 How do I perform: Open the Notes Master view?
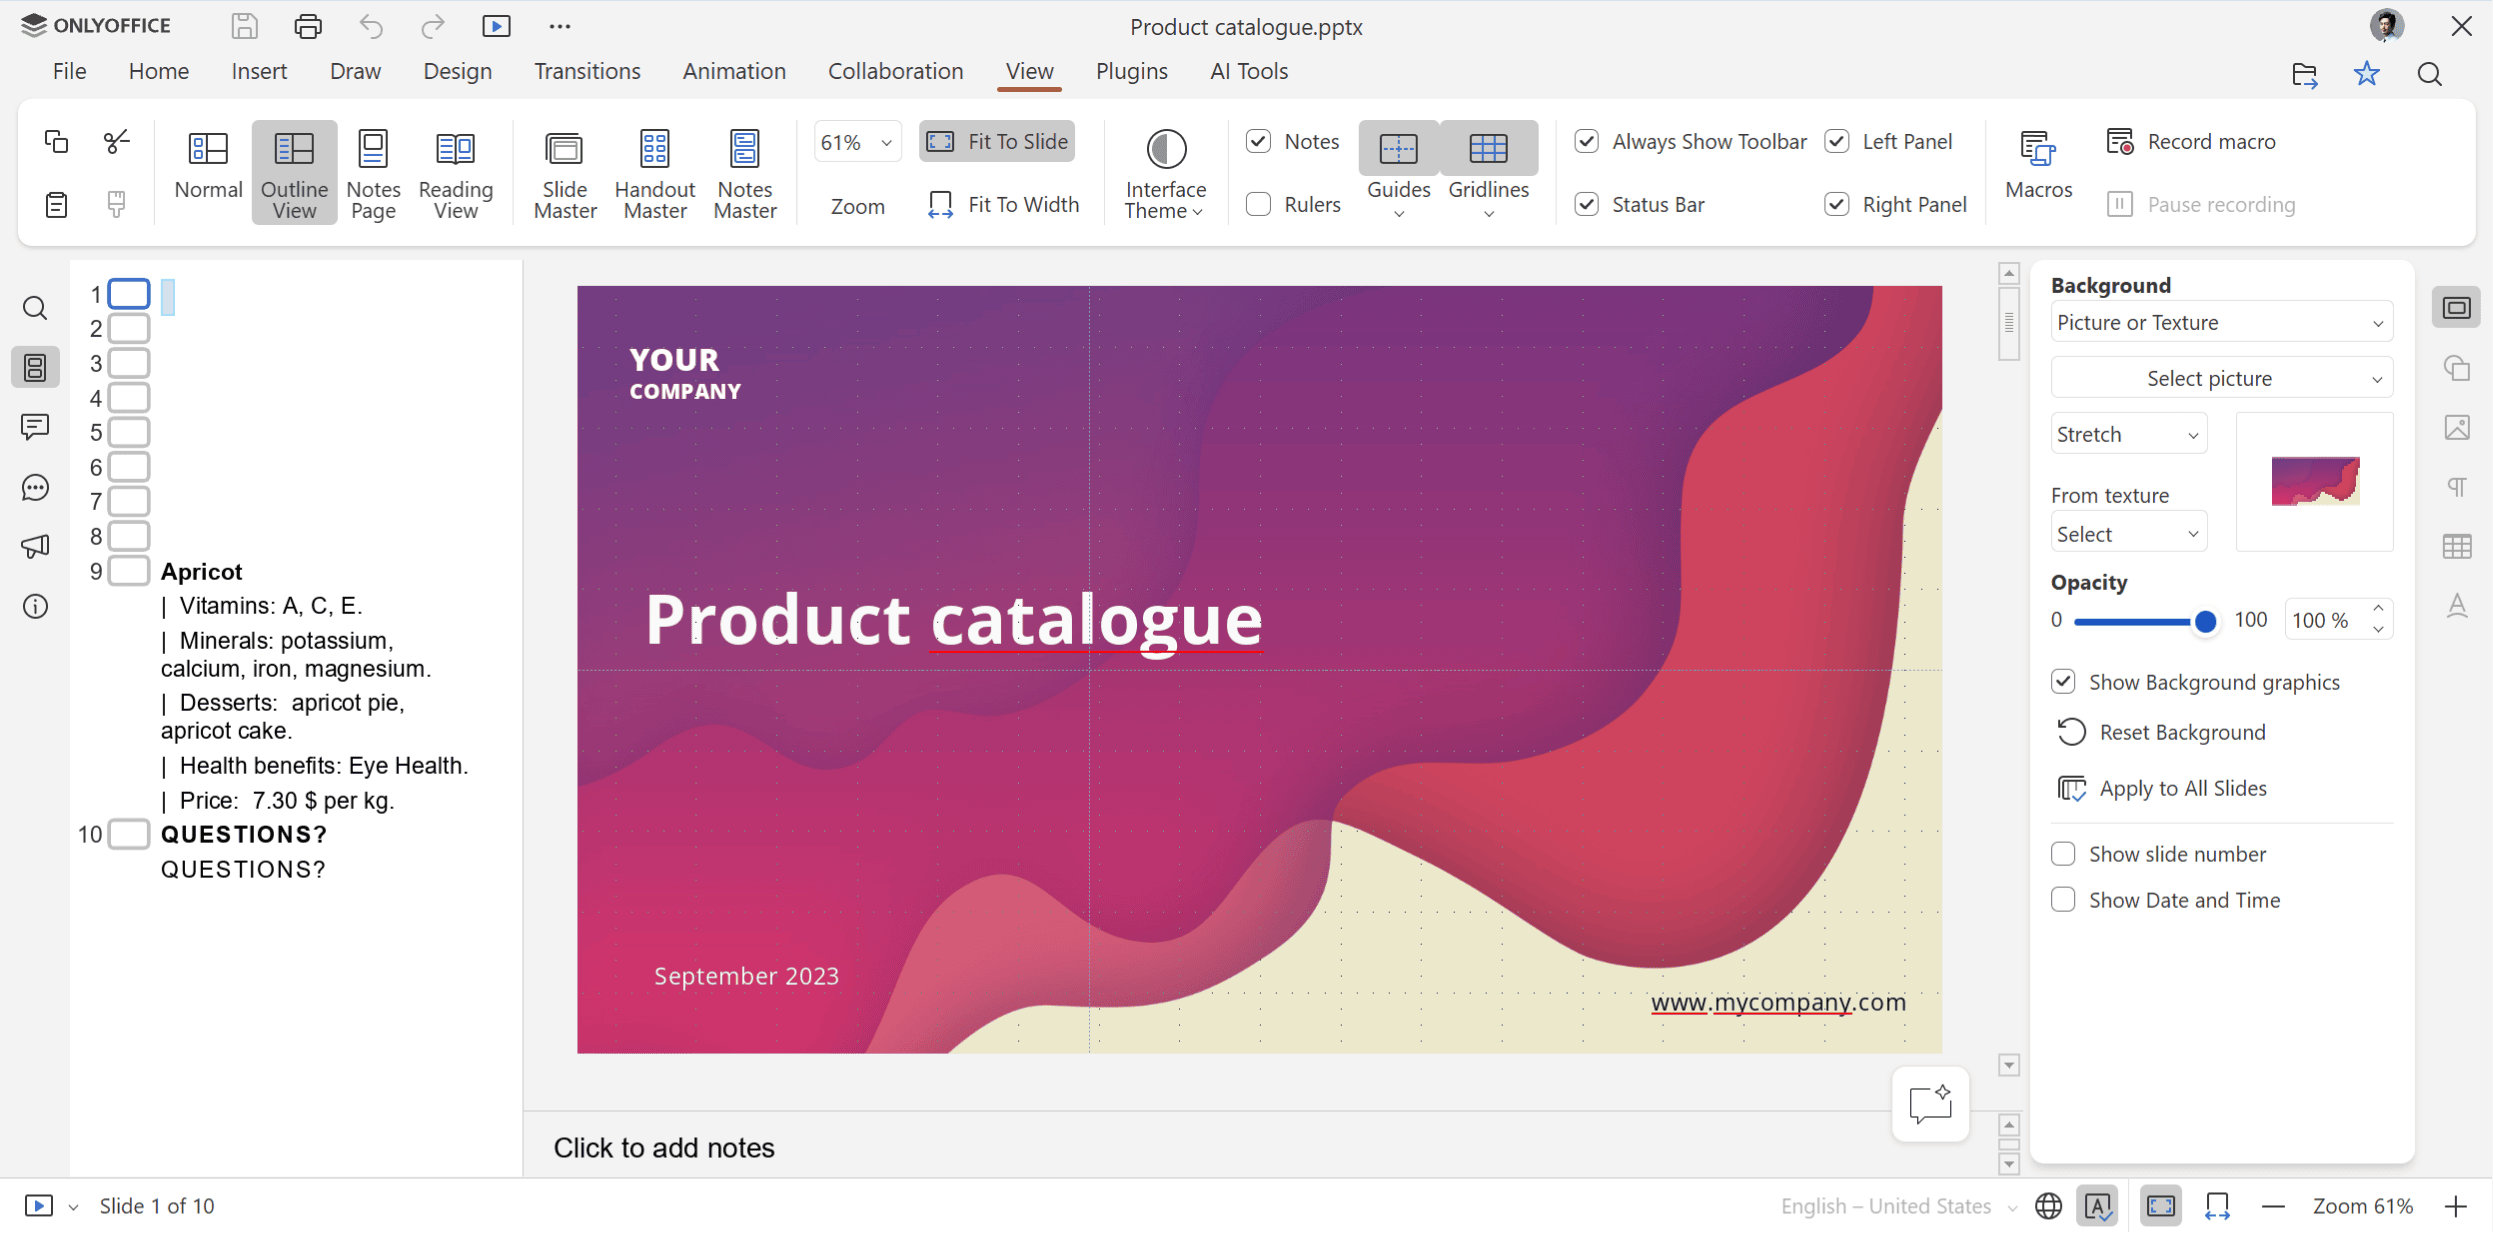(745, 172)
